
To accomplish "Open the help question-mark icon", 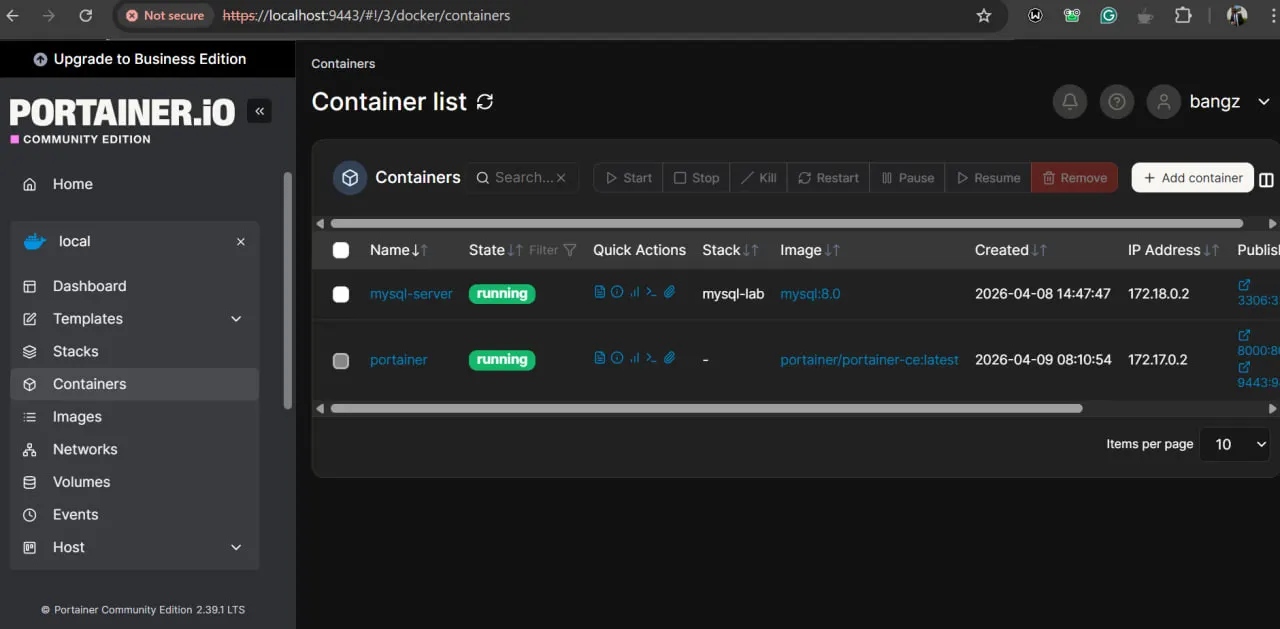I will pyautogui.click(x=1117, y=102).
